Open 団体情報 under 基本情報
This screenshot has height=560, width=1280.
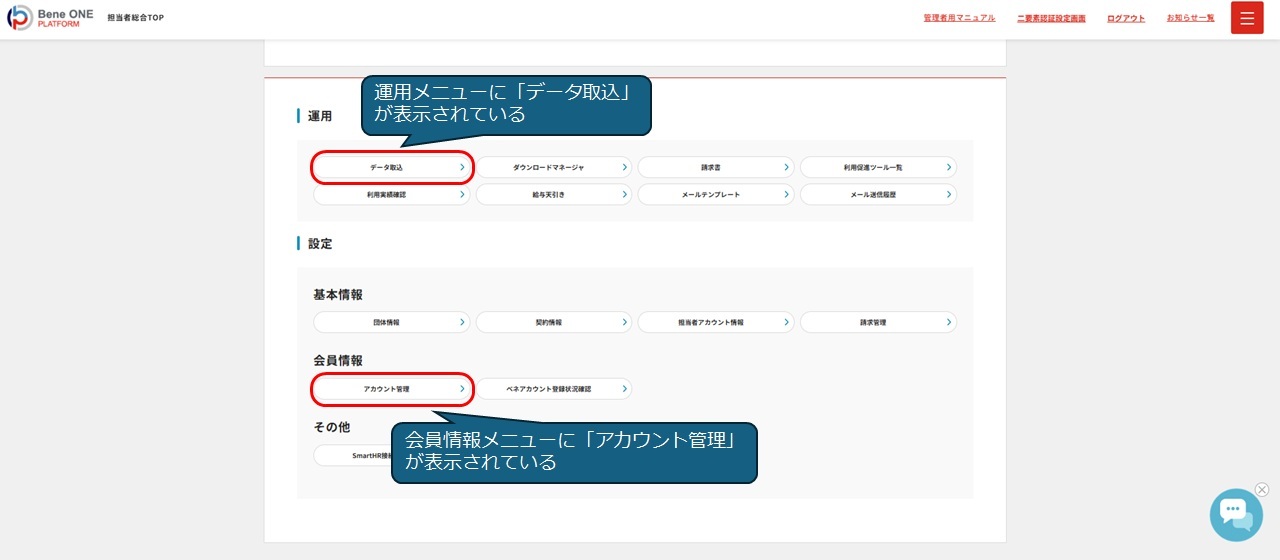click(391, 322)
